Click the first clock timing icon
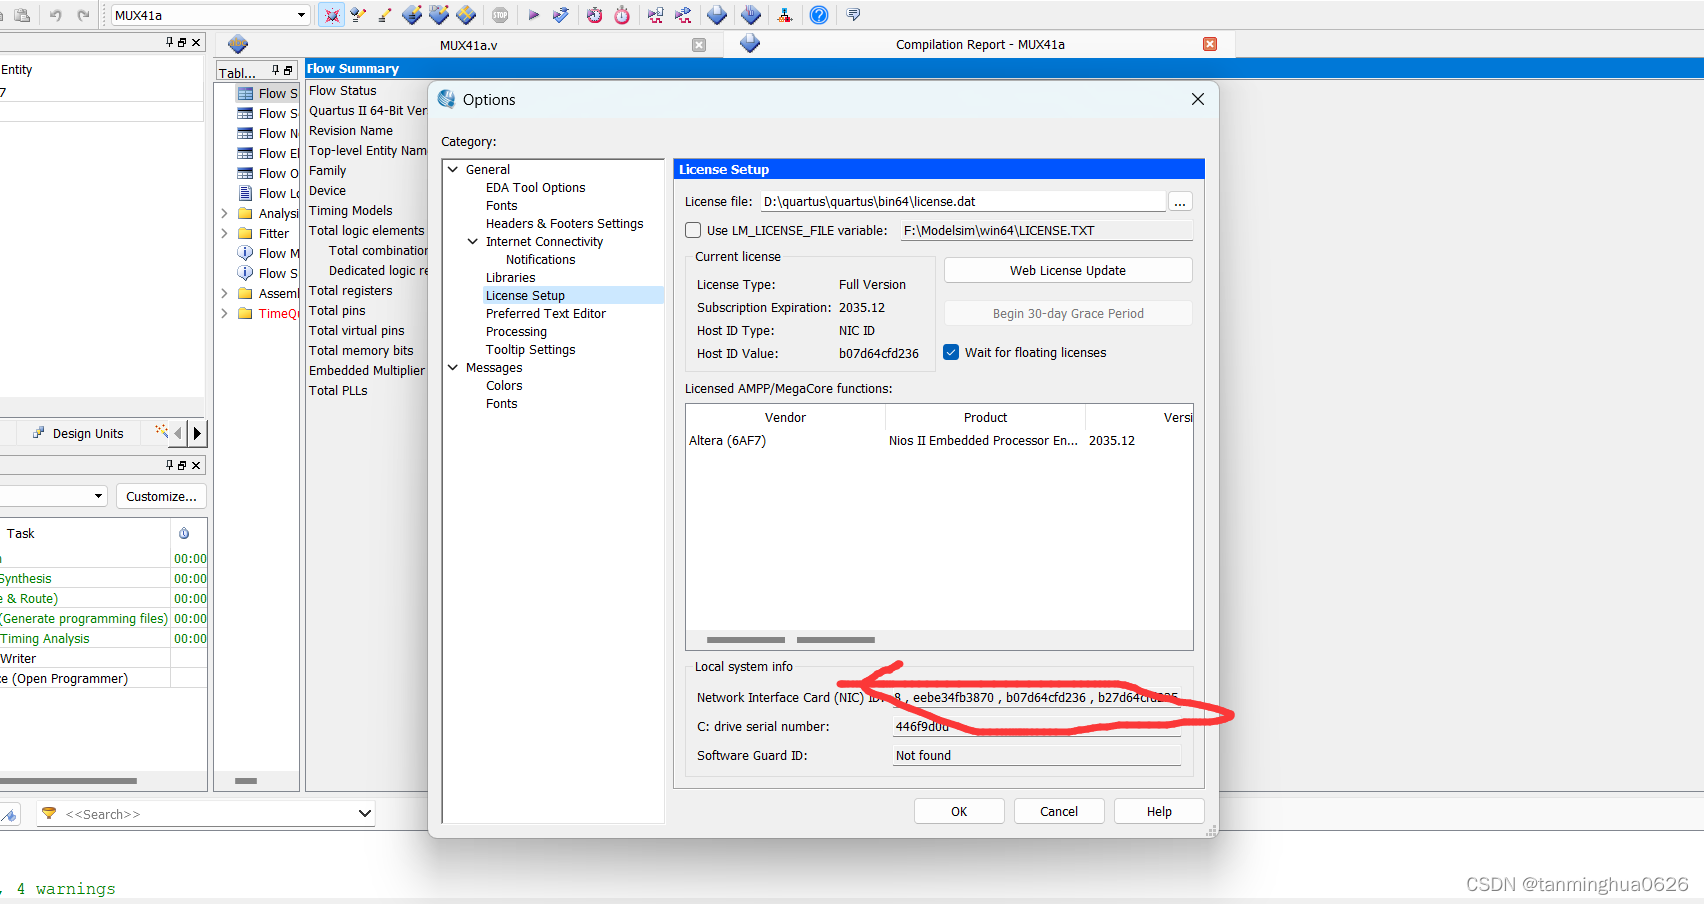 (594, 15)
